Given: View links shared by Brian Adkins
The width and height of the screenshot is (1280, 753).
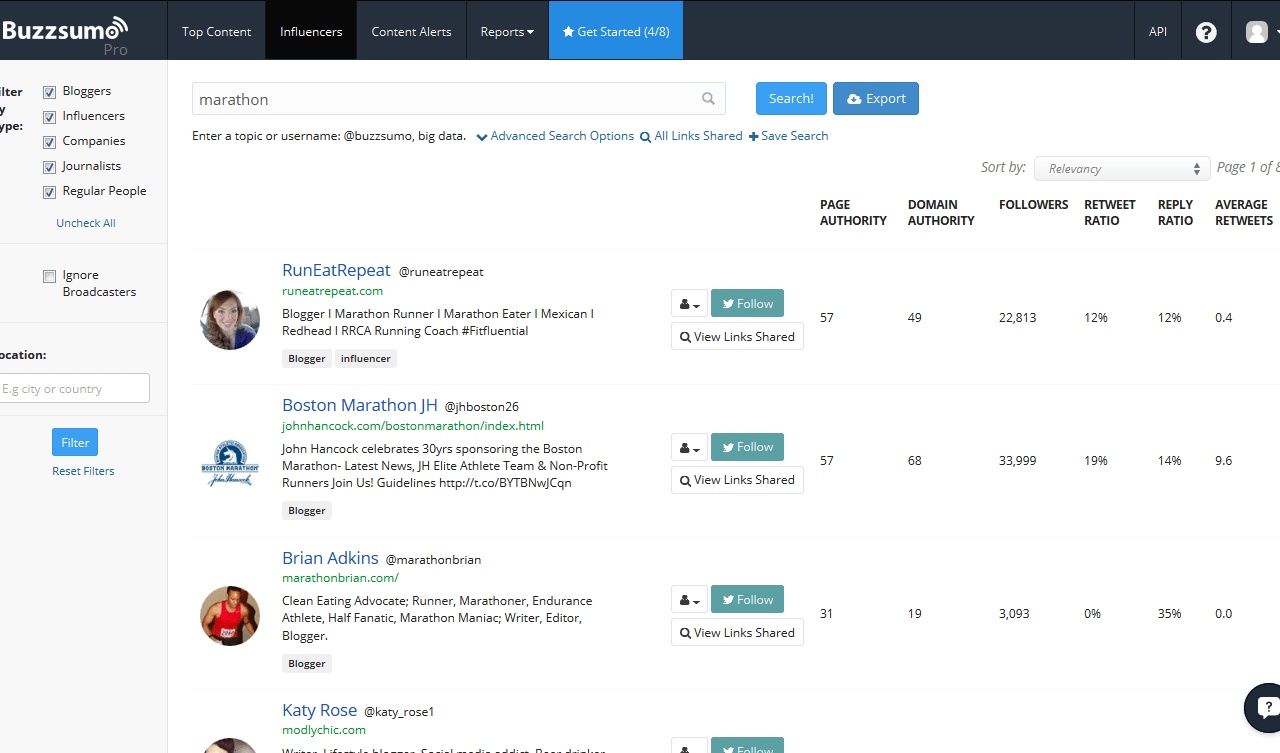Looking at the screenshot, I should [737, 633].
